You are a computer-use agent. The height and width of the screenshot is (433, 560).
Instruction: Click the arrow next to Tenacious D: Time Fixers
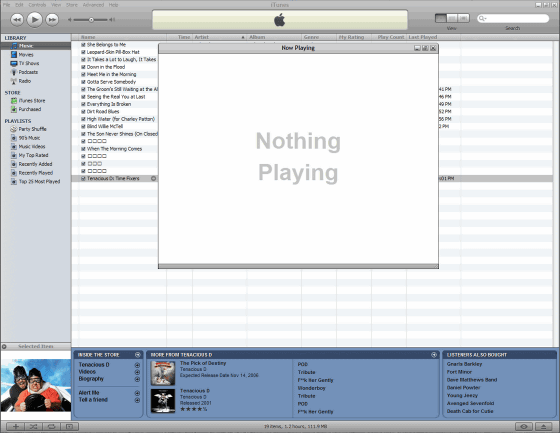(x=154, y=178)
